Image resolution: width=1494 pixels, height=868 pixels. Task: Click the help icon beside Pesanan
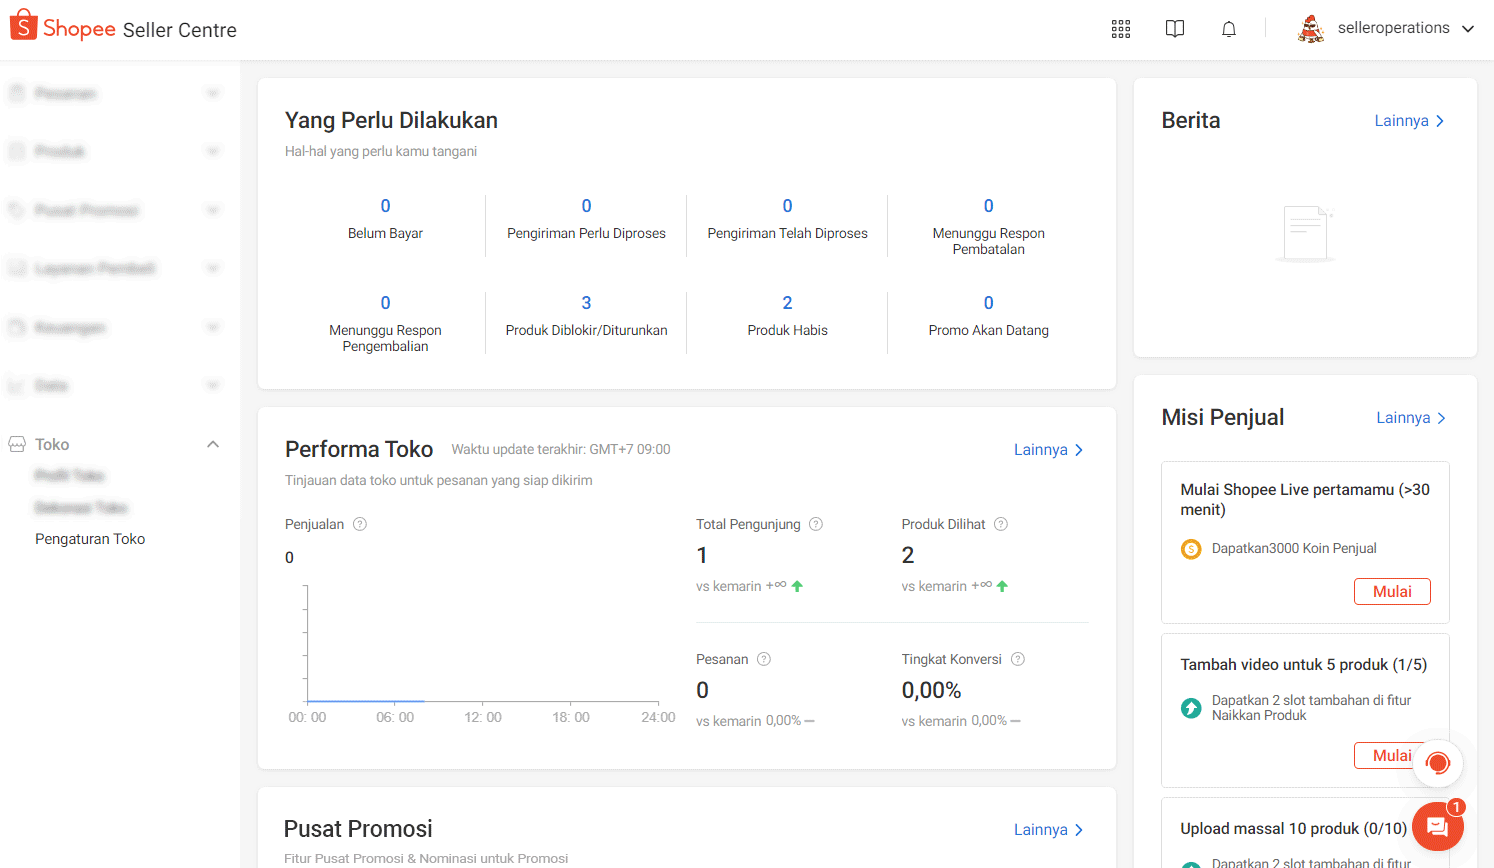pos(764,659)
